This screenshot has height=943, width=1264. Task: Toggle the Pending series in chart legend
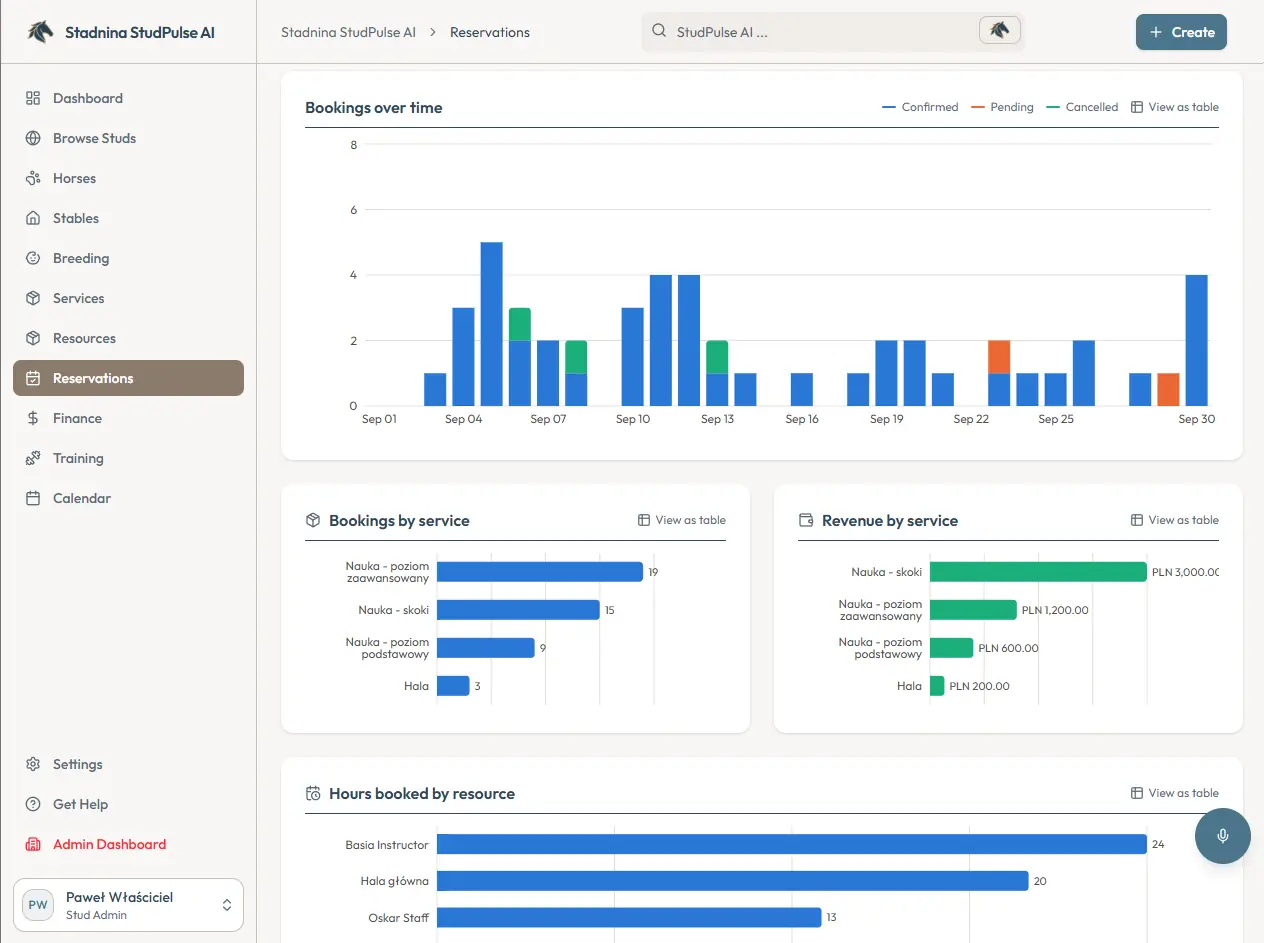(x=1002, y=107)
